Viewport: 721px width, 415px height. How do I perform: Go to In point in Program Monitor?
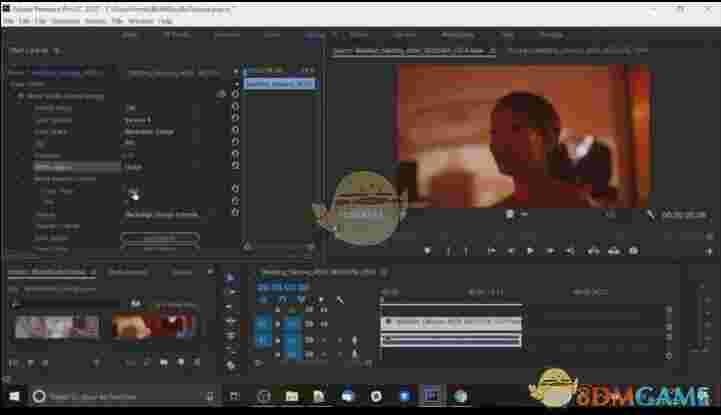point(491,251)
